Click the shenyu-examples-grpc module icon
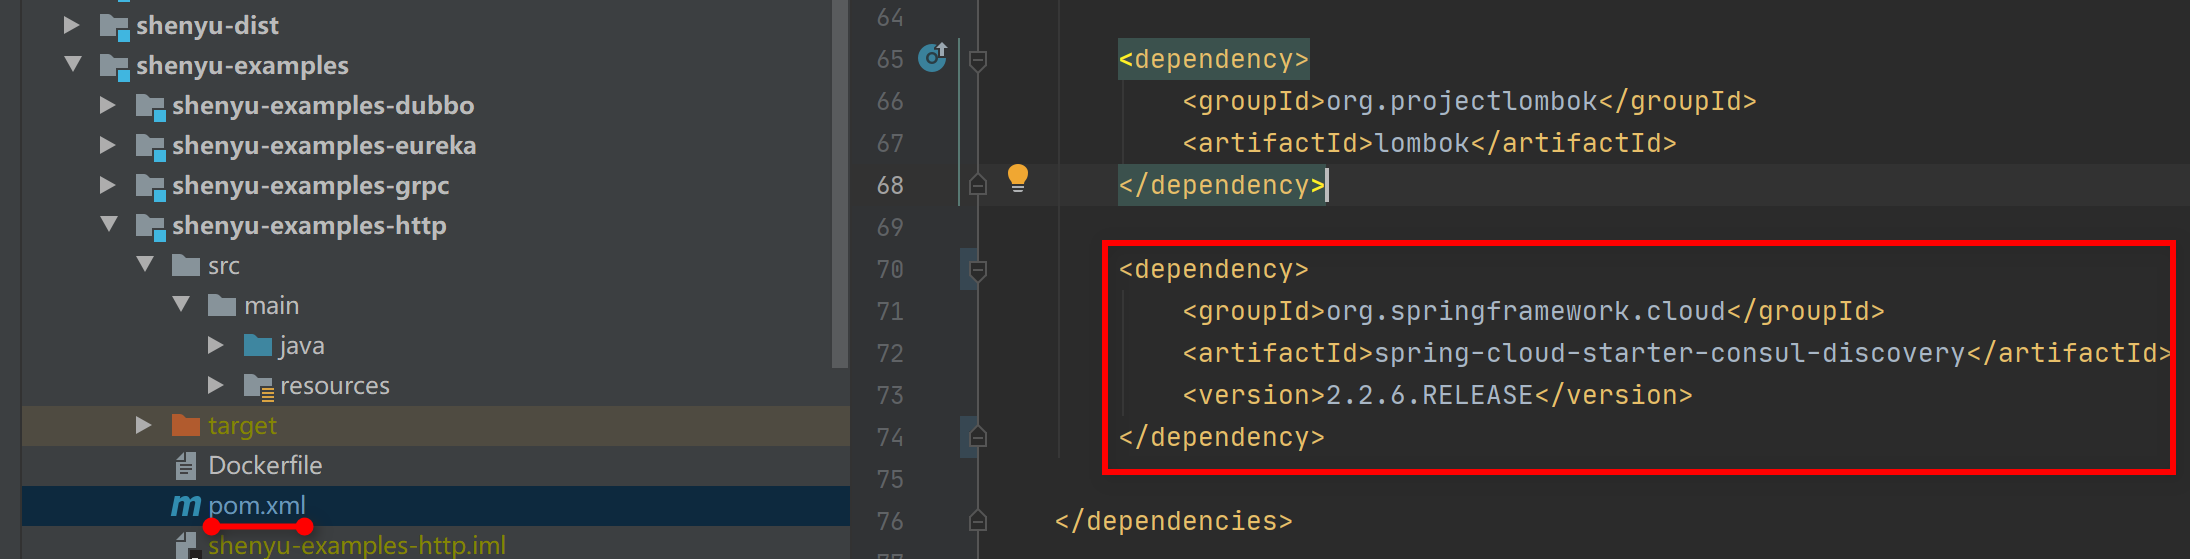This screenshot has width=2190, height=559. point(150,186)
